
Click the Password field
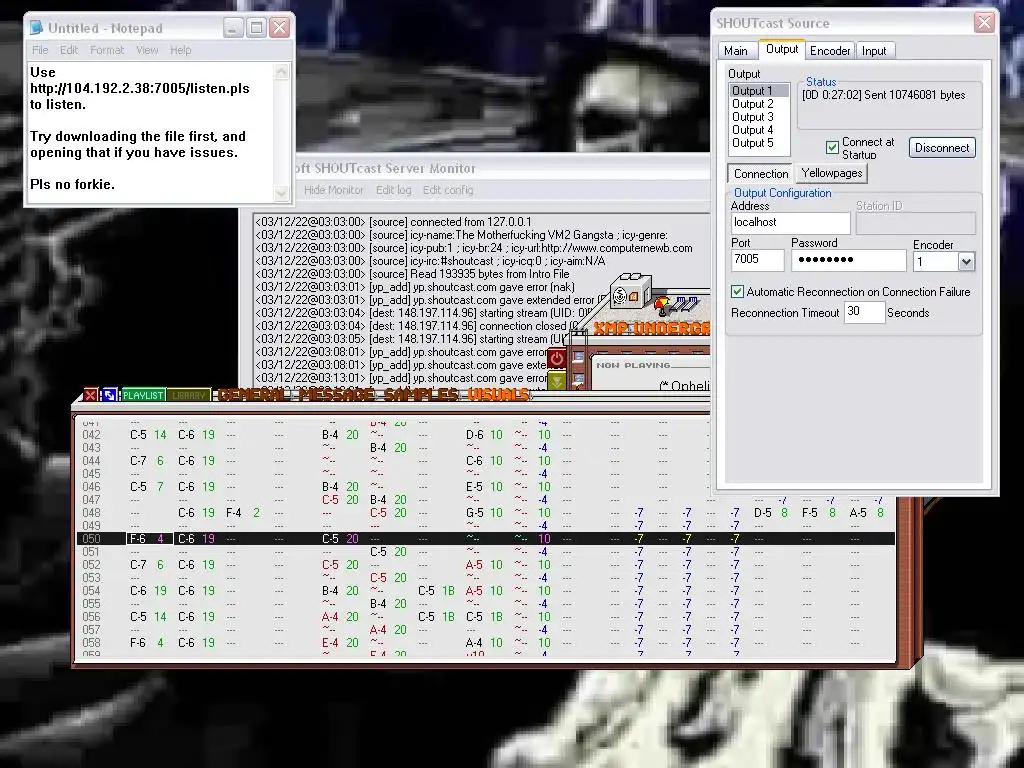[849, 260]
